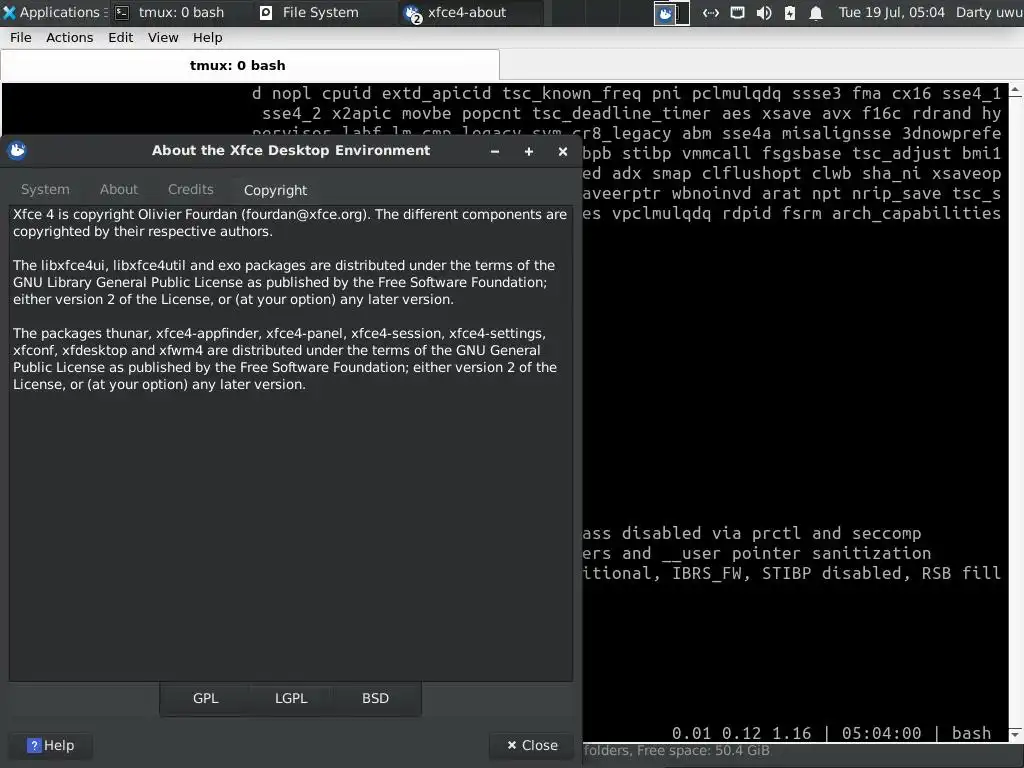Click the Free space: 50.4 GiB status text
1024x768 pixels.
703,750
